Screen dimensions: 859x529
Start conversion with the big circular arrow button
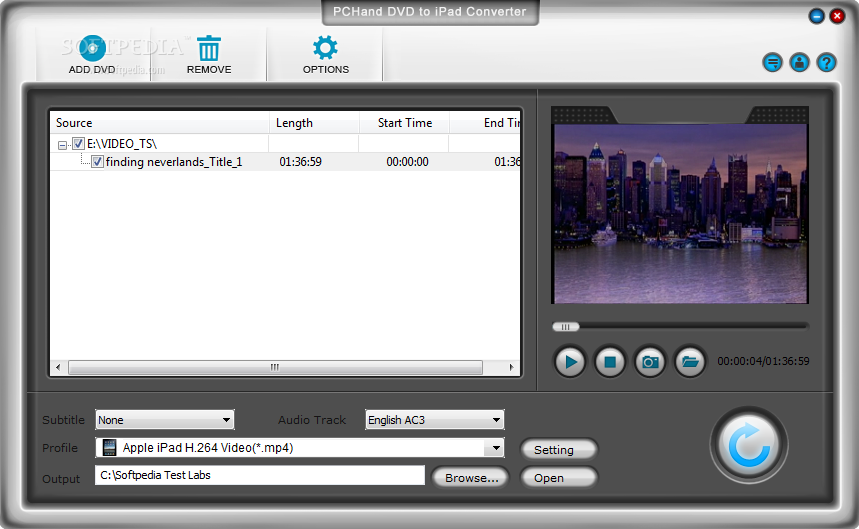(x=749, y=445)
